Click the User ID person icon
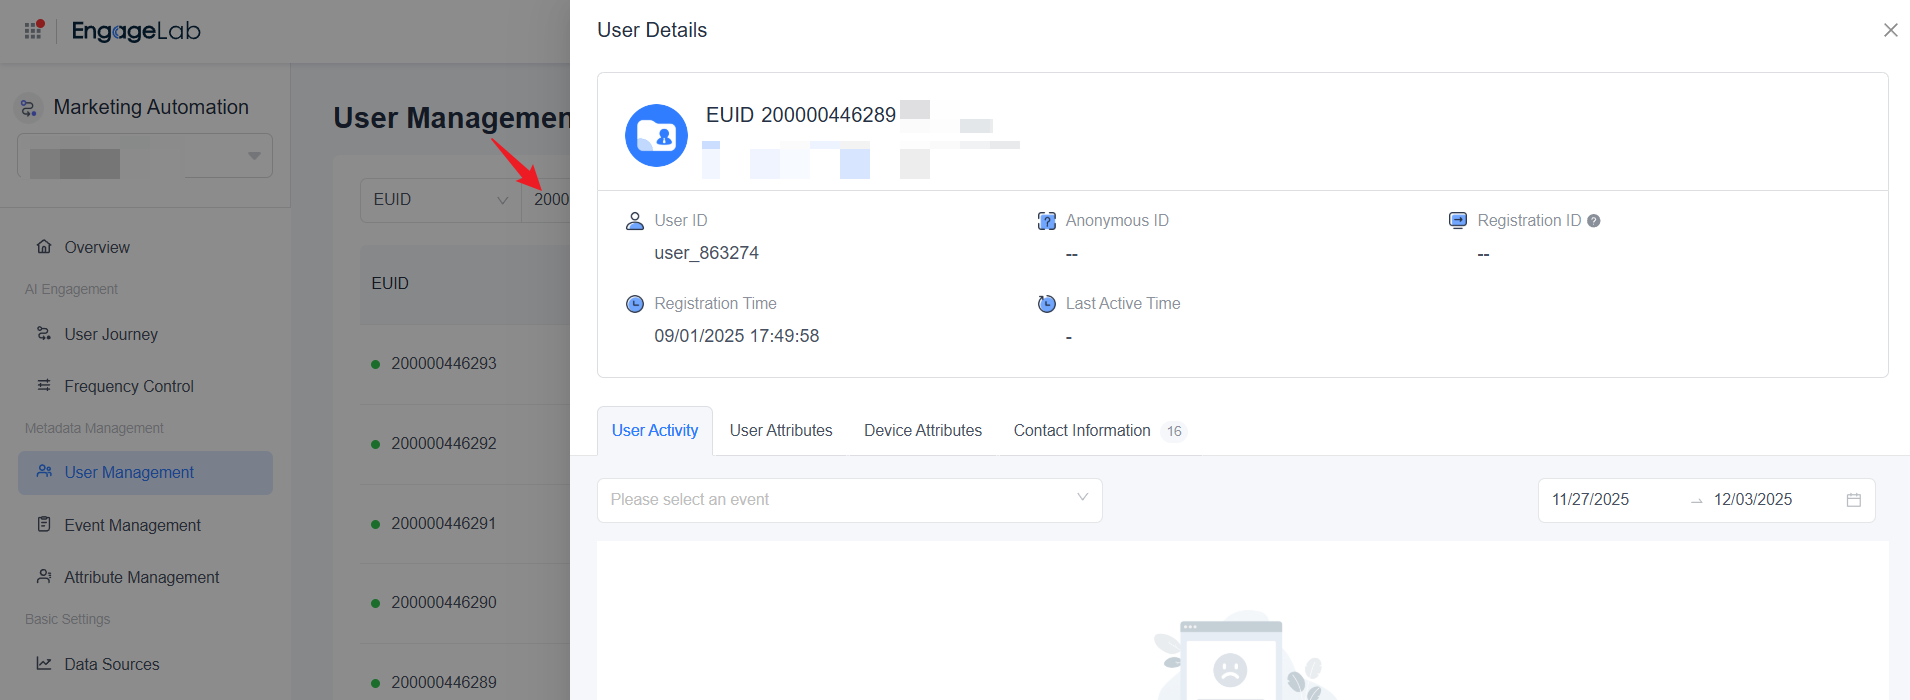The width and height of the screenshot is (1910, 700). pos(634,220)
